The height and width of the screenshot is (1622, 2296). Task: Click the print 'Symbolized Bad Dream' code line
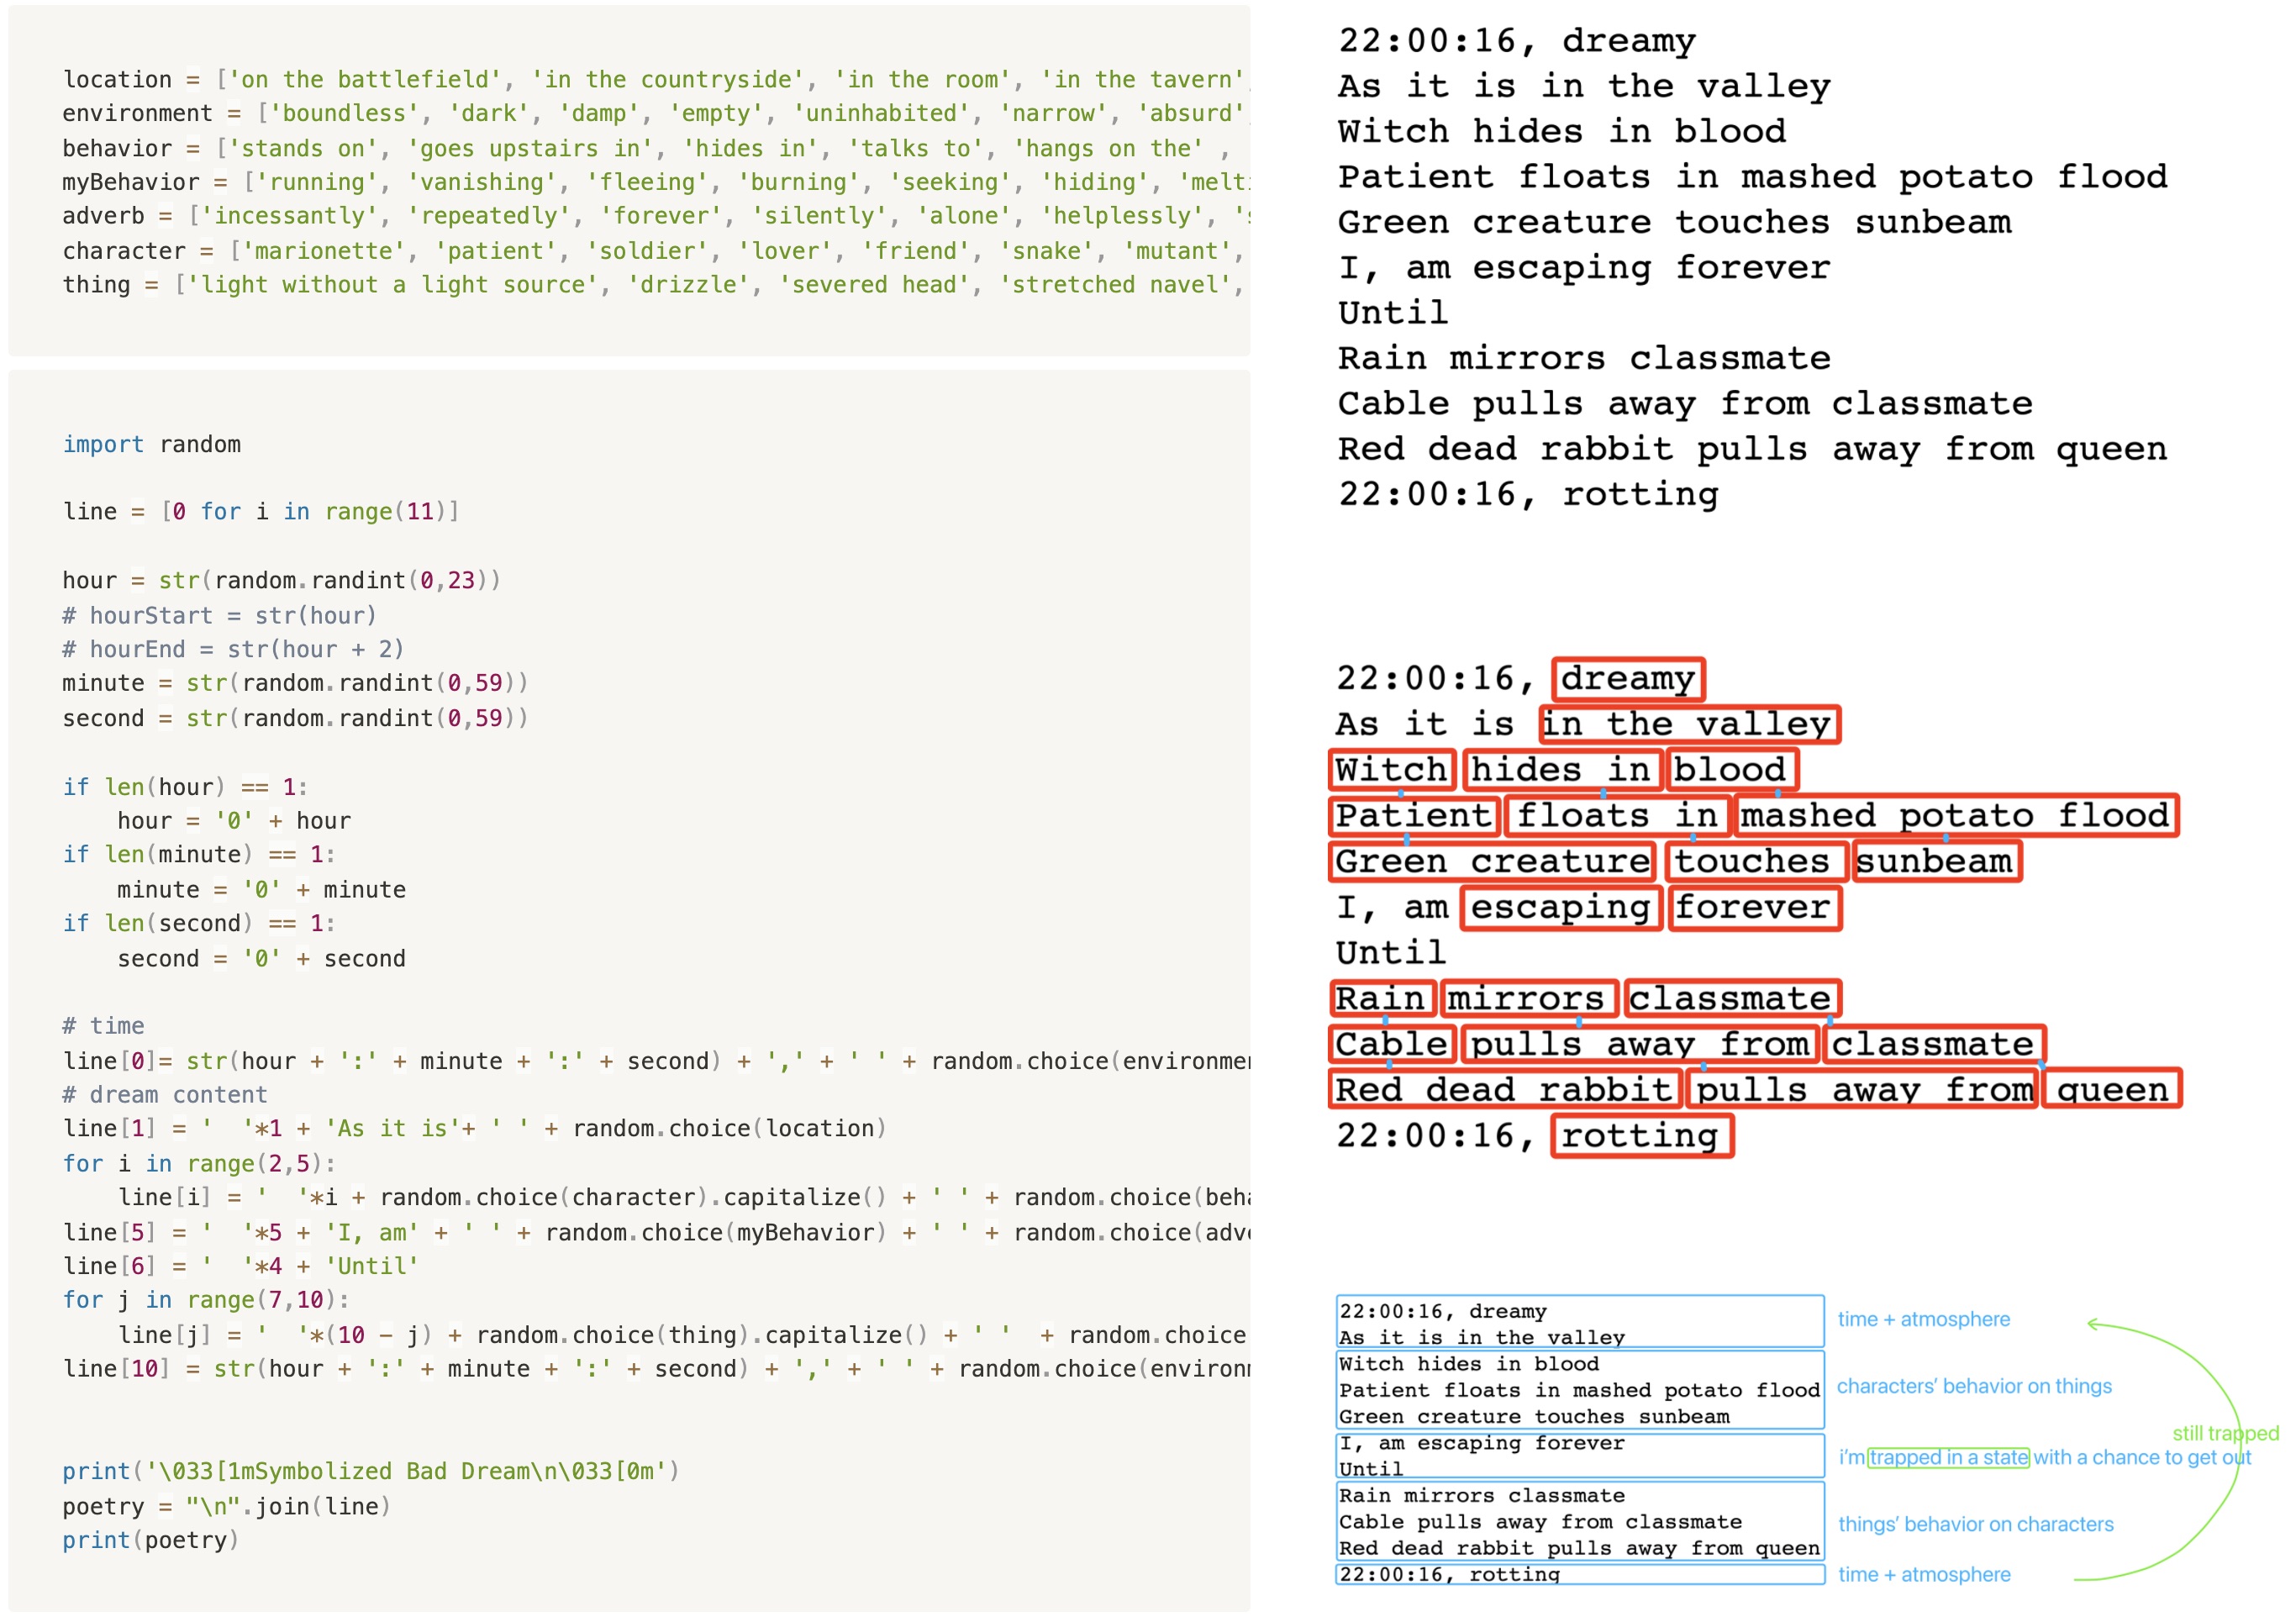[x=370, y=1471]
